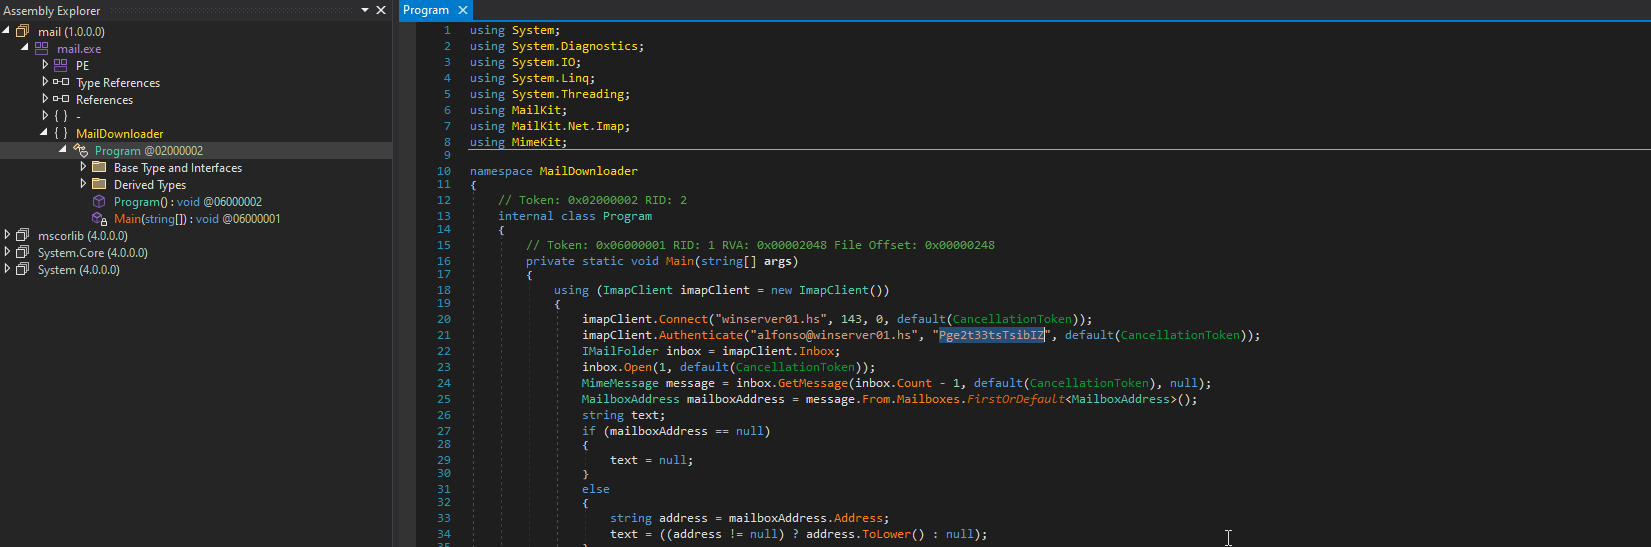Select mscorlib (4.0.0.0) in the tree
The image size is (1651, 547).
pos(83,236)
